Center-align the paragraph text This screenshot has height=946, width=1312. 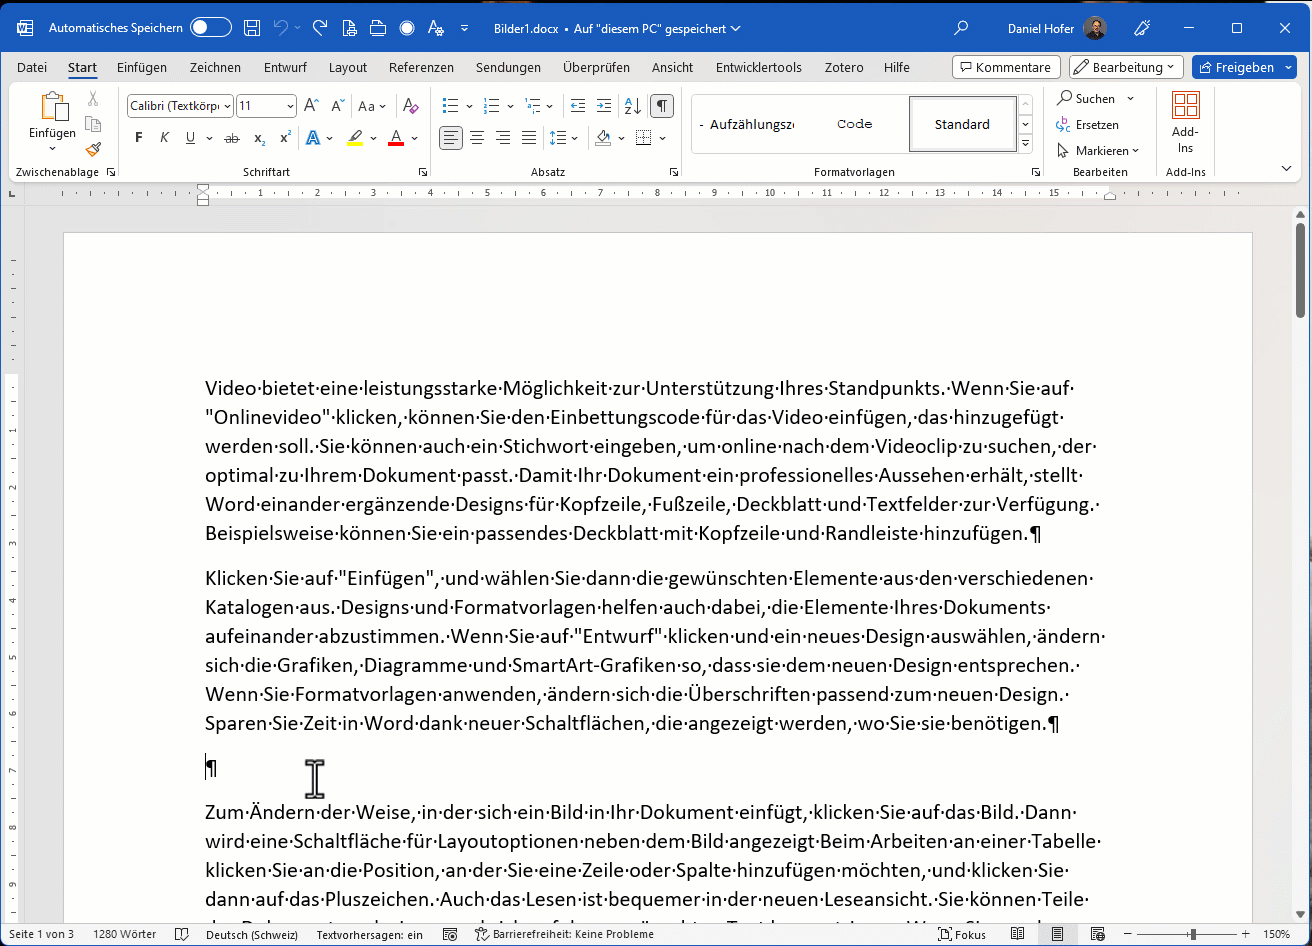[477, 138]
